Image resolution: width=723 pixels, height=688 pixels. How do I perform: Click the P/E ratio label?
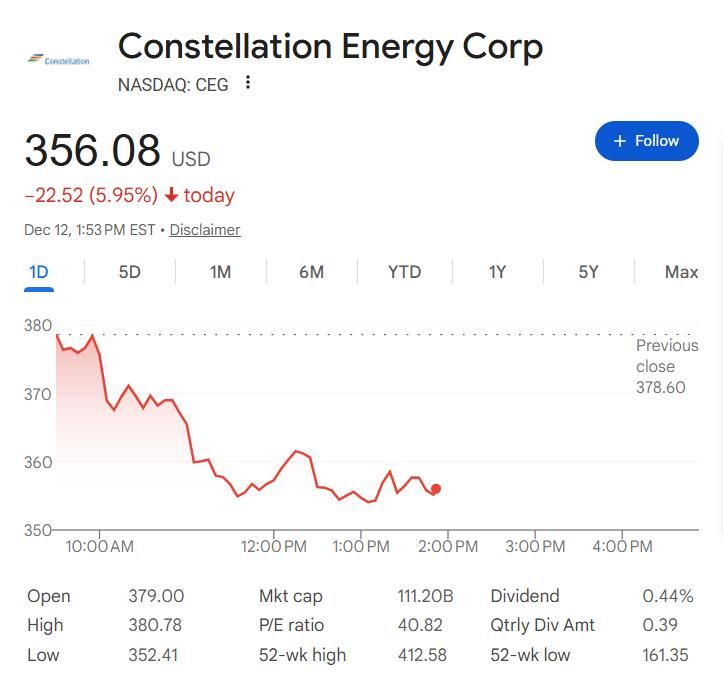[290, 625]
